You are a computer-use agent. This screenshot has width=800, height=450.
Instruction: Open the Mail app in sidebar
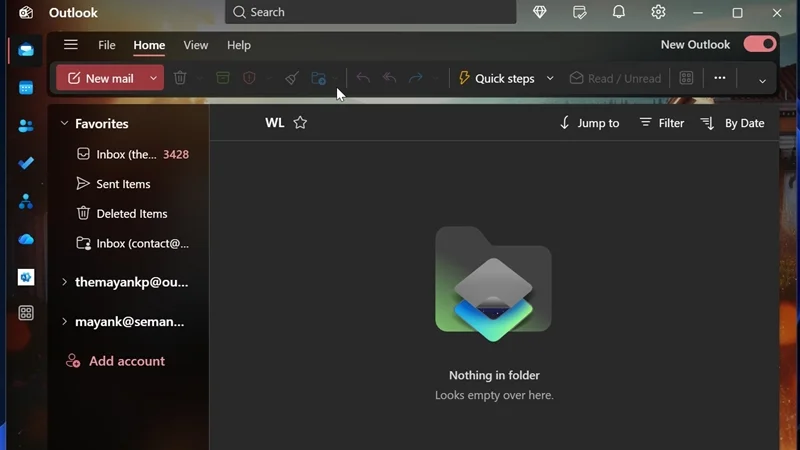coord(26,50)
